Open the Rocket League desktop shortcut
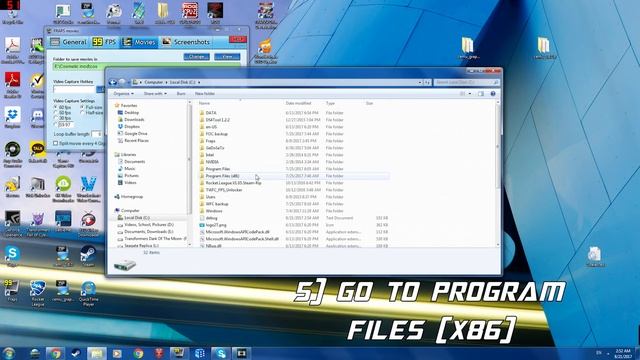The width and height of the screenshot is (640, 360). click(38, 293)
